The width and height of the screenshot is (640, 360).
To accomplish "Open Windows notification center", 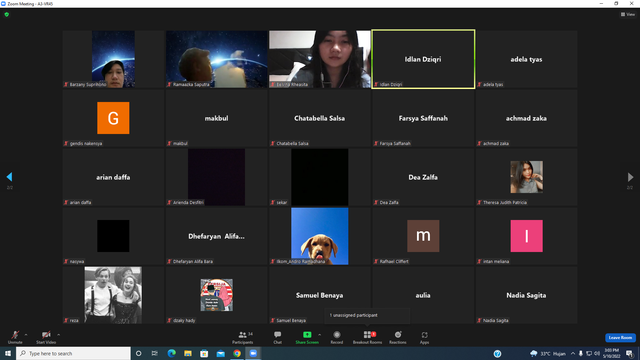I will click(x=629, y=353).
